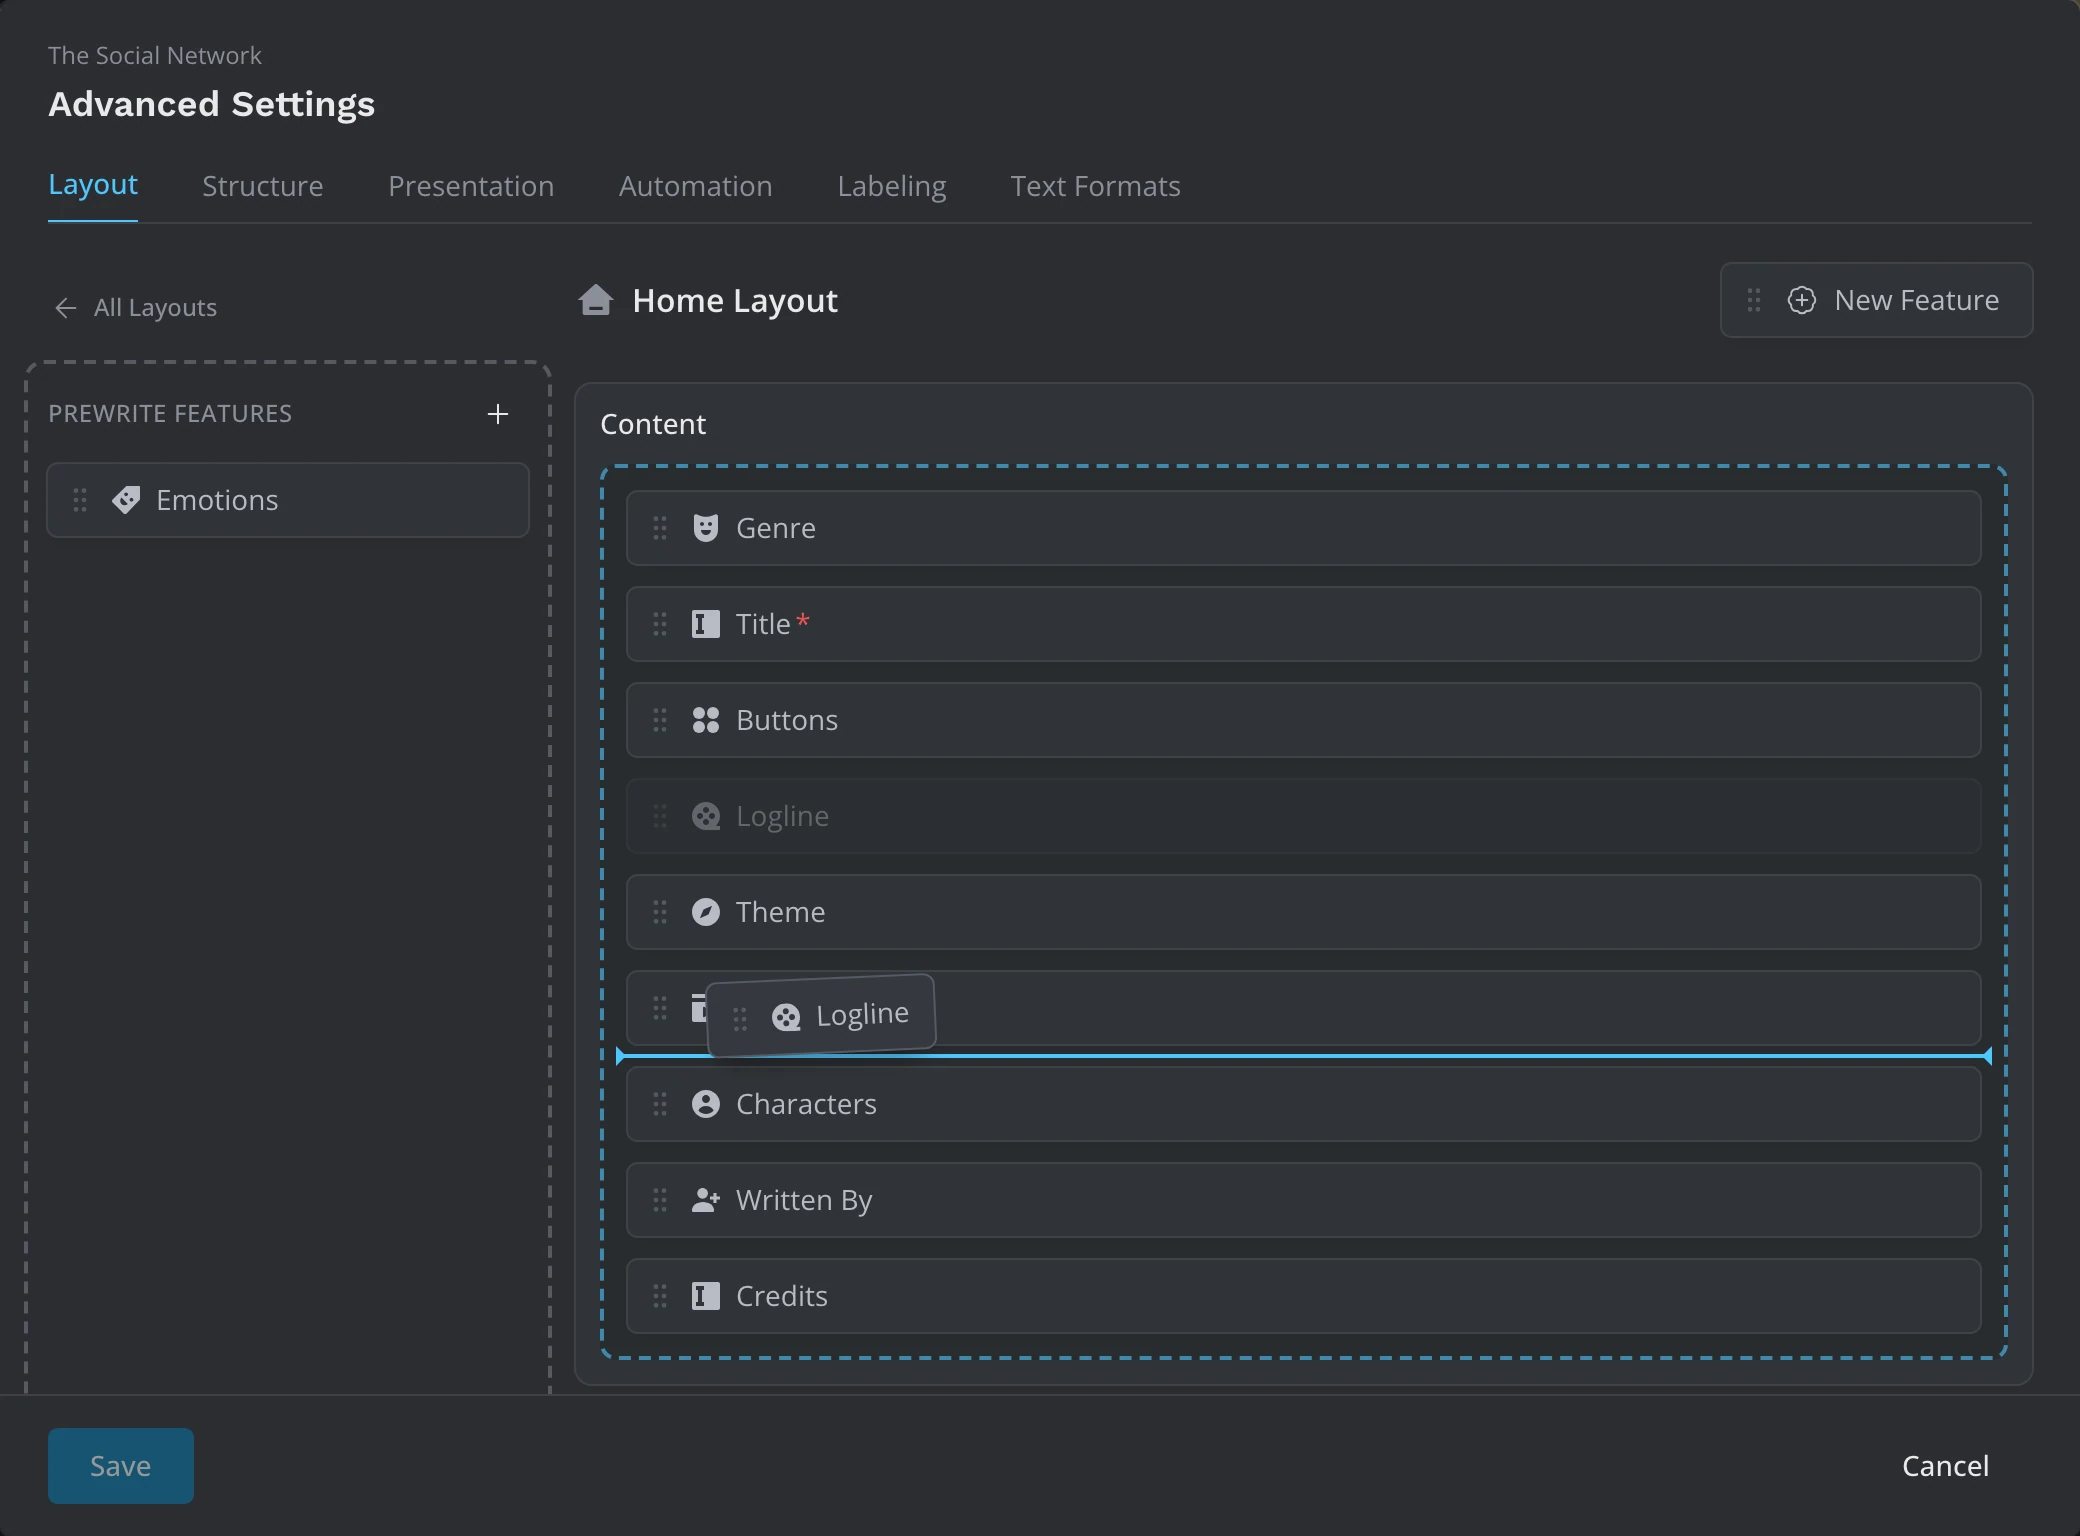Select the Emotions prewrite feature label
Image resolution: width=2080 pixels, height=1536 pixels.
click(x=217, y=500)
